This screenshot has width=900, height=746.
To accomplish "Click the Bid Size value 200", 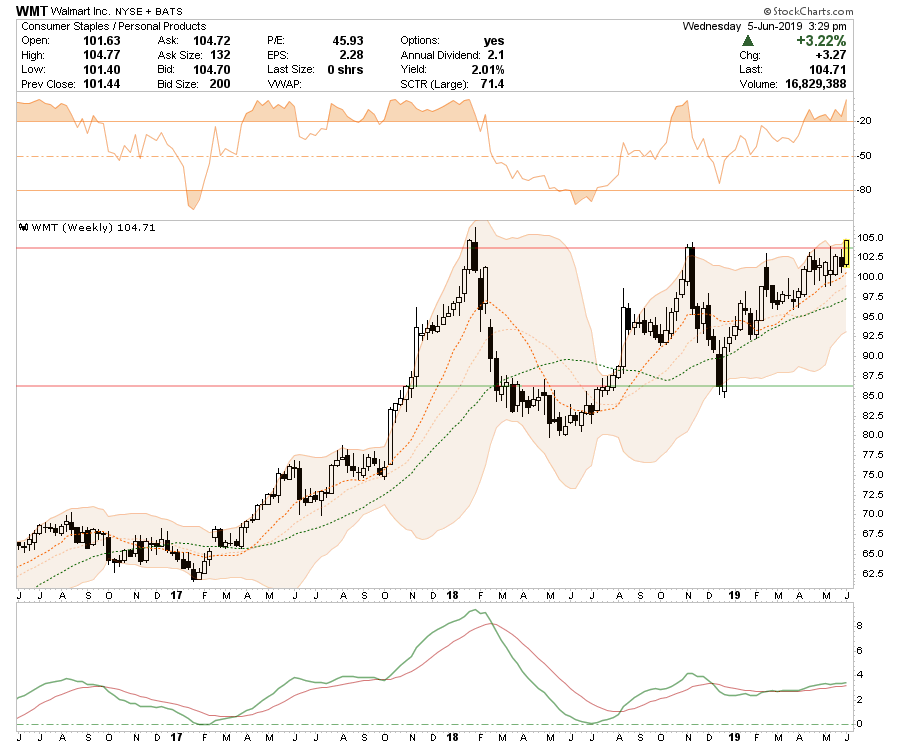I will (x=220, y=84).
